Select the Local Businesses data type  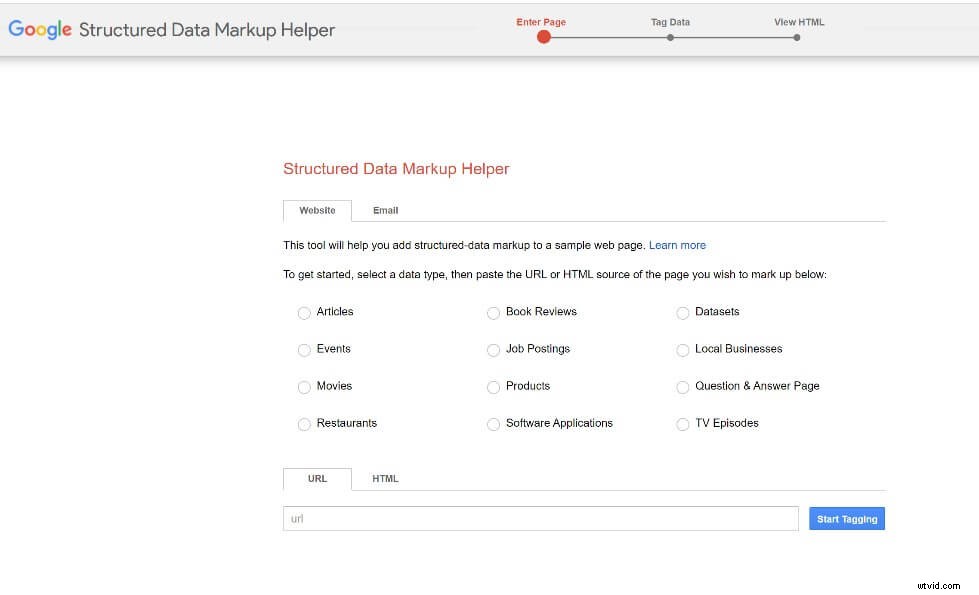click(683, 349)
